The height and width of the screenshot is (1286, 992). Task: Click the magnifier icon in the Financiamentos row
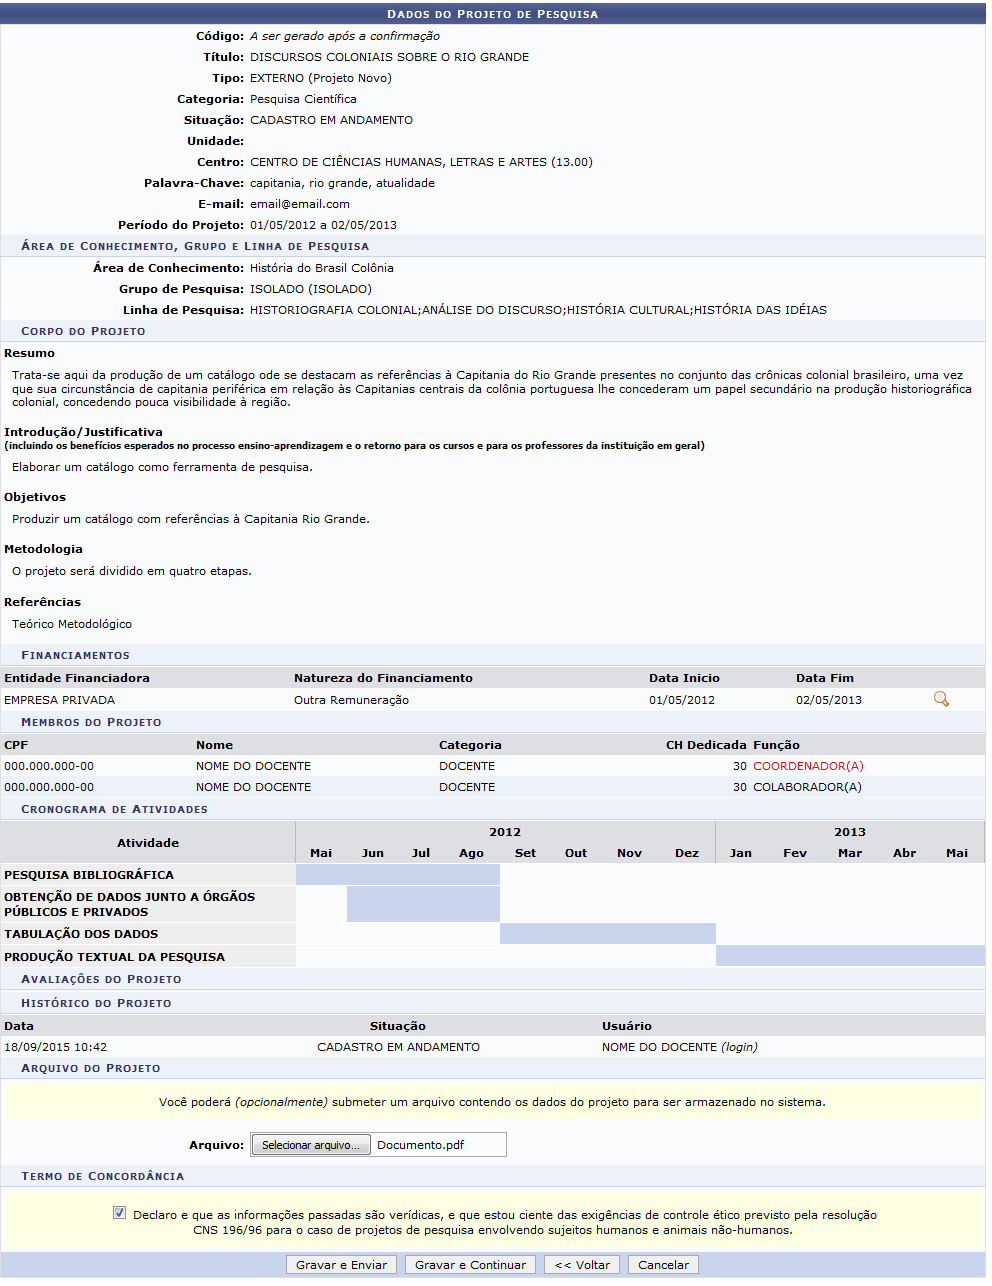tap(940, 699)
